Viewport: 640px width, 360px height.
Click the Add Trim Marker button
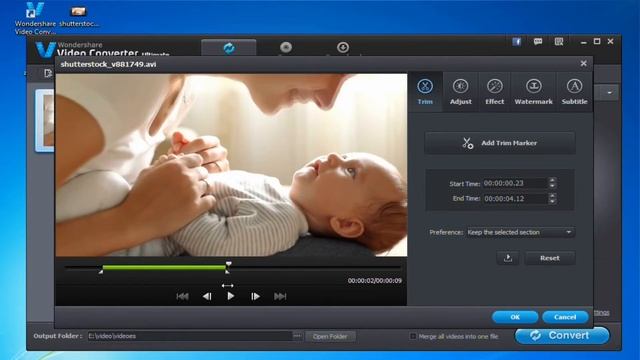coord(500,143)
